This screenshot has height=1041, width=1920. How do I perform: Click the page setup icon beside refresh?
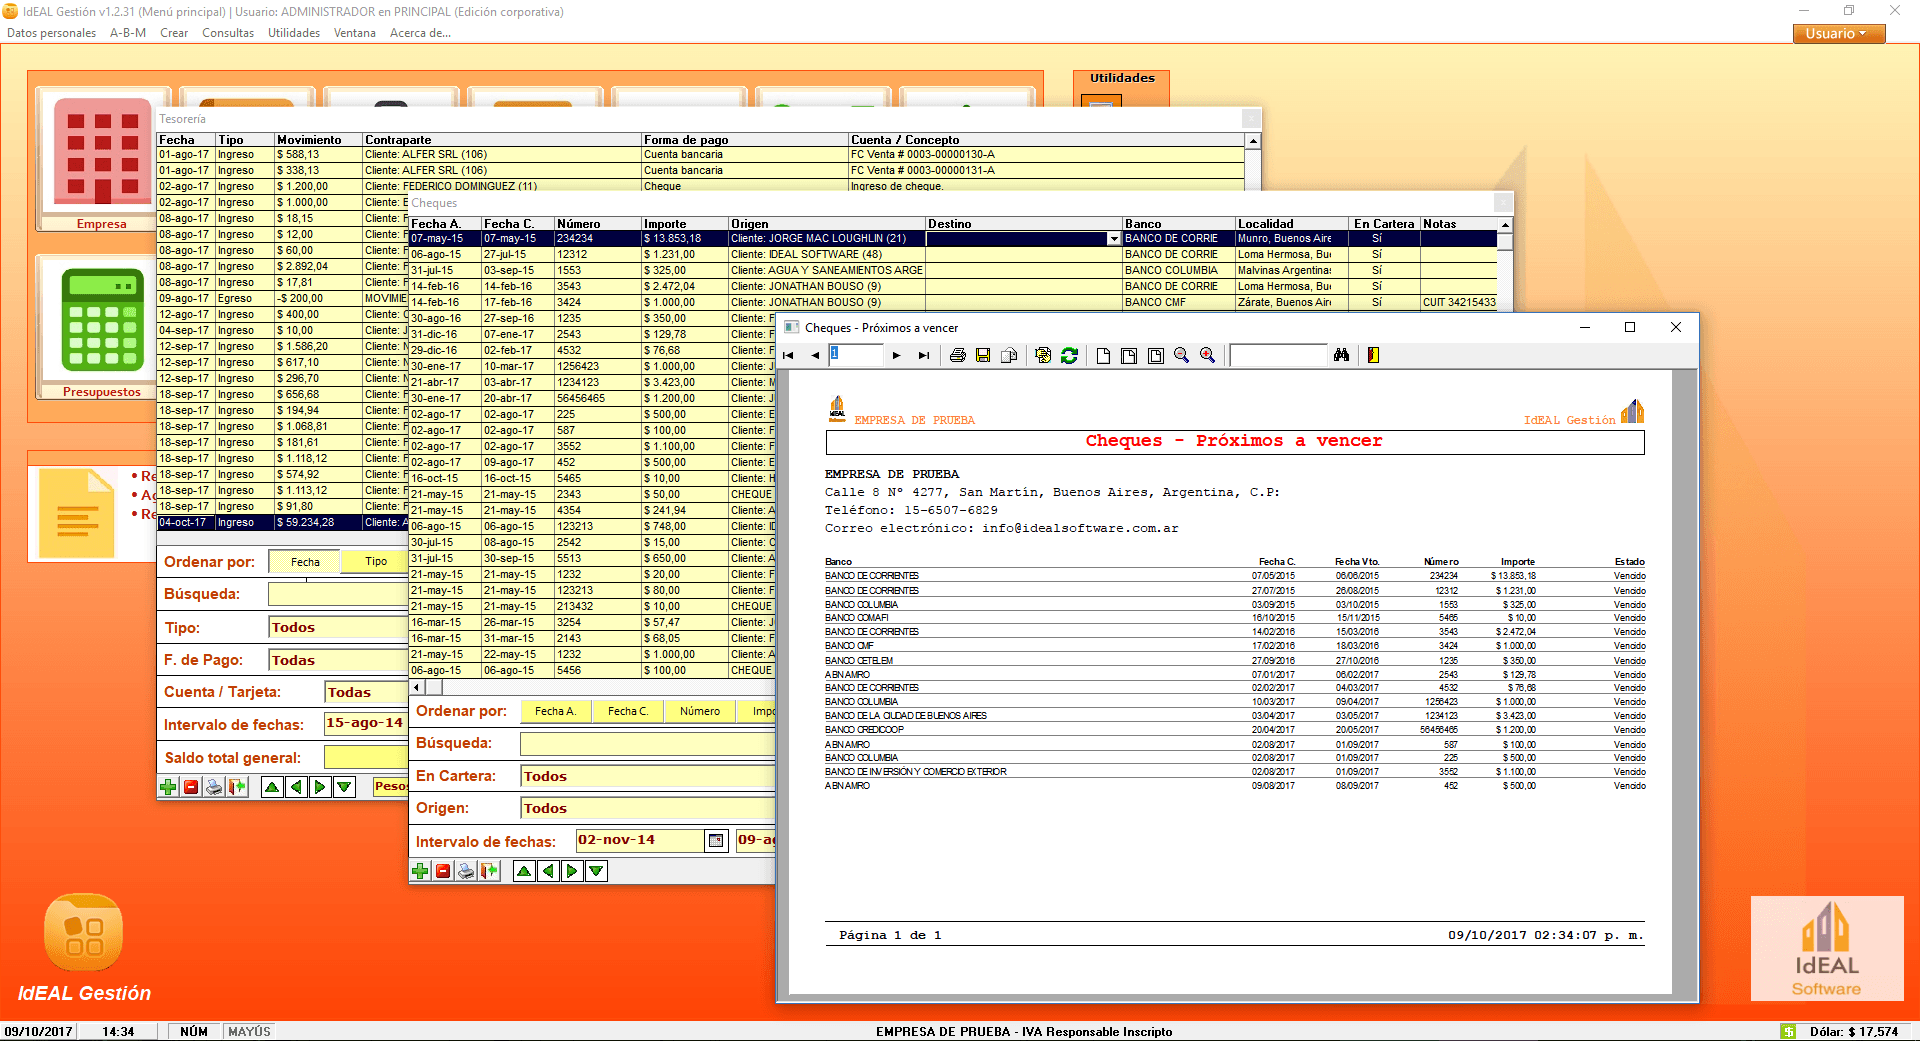click(1043, 355)
